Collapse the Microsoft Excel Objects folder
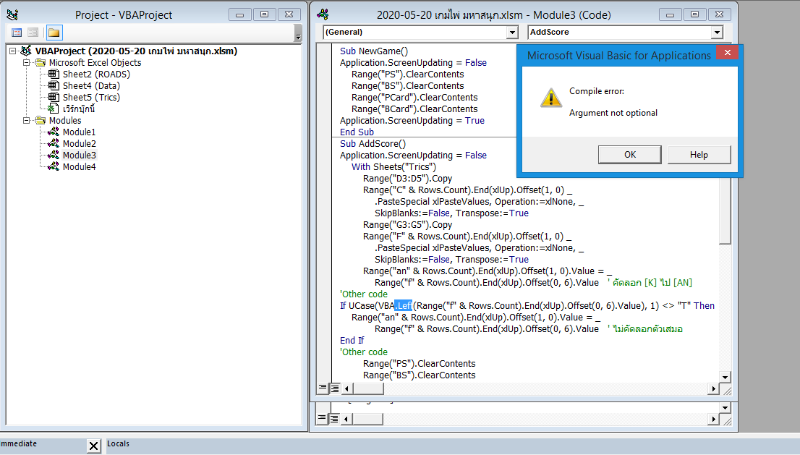Screen dimensions: 800x455 [25, 62]
